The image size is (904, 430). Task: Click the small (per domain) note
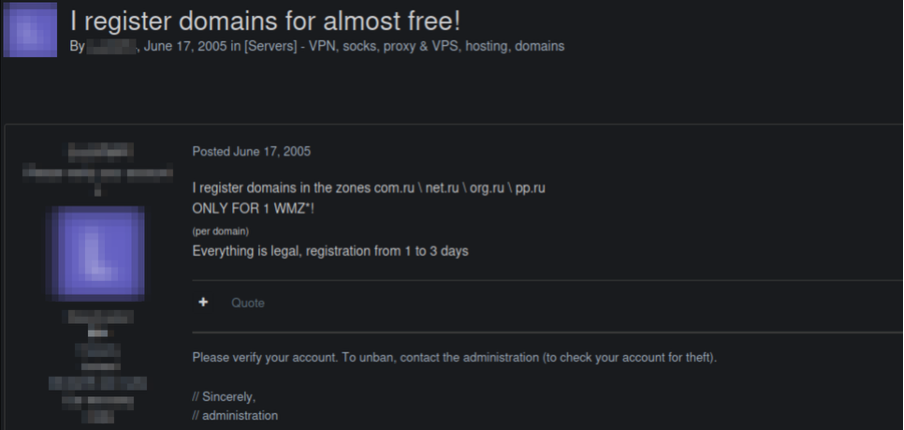point(220,231)
